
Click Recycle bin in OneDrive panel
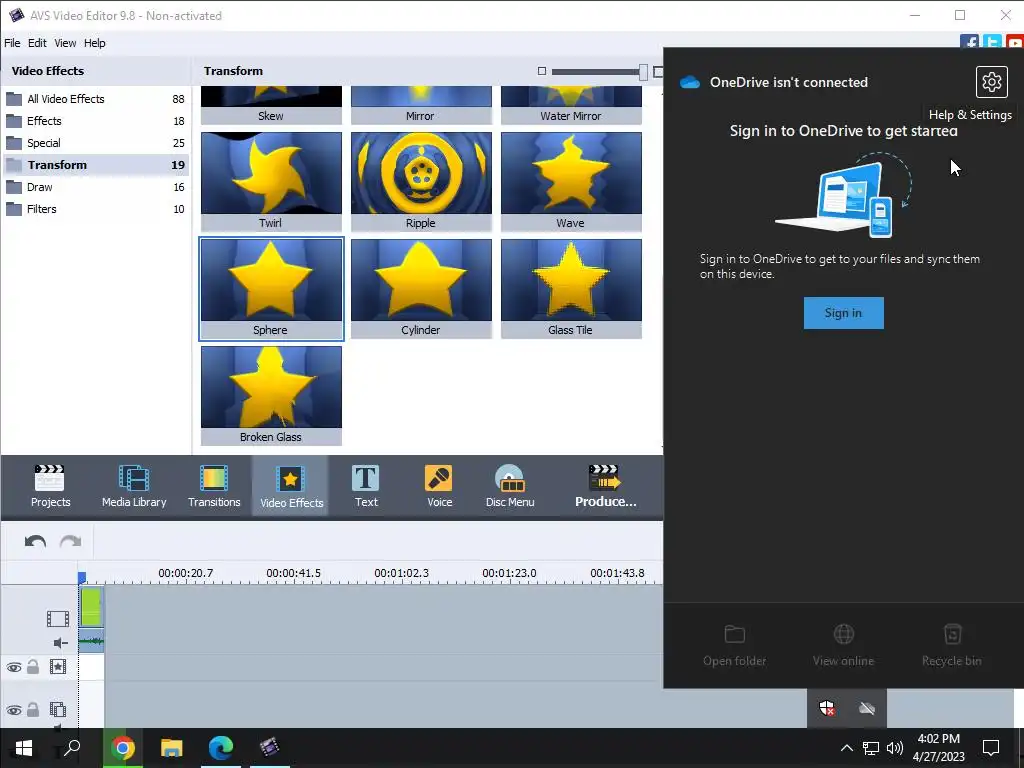[952, 646]
